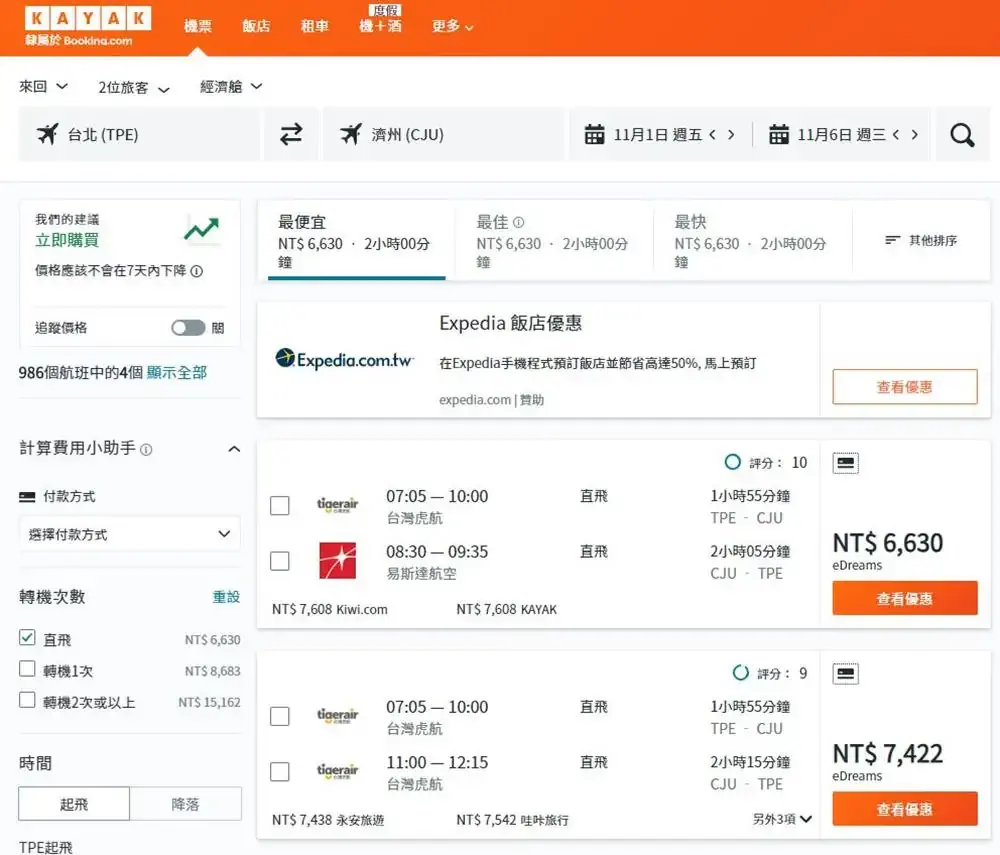Select the 降落 time tab
This screenshot has width=1000, height=855.
coord(186,804)
